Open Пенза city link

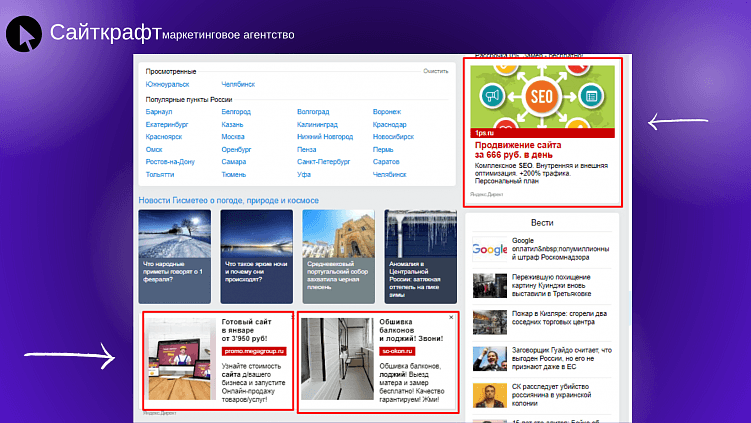tap(307, 149)
